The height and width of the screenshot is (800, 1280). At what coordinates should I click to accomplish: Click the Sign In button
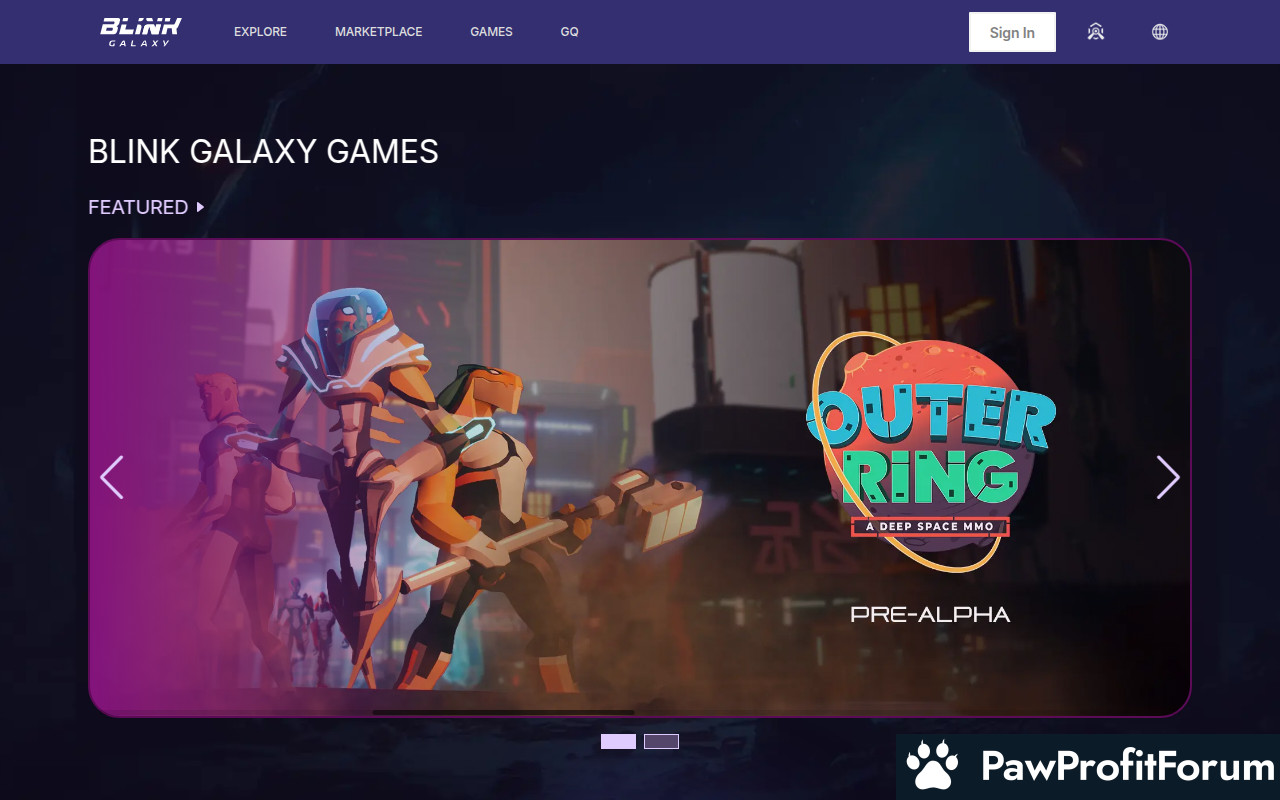1012,32
